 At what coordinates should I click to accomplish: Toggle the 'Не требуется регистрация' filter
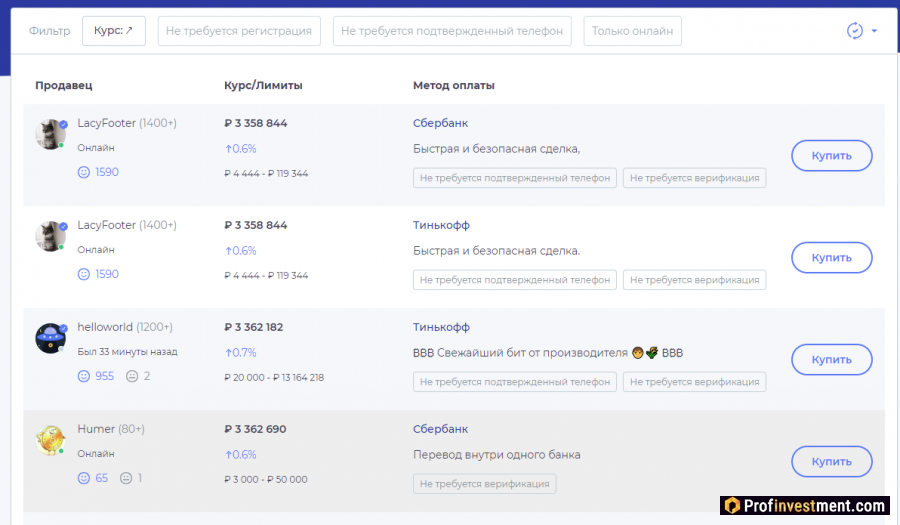[239, 31]
